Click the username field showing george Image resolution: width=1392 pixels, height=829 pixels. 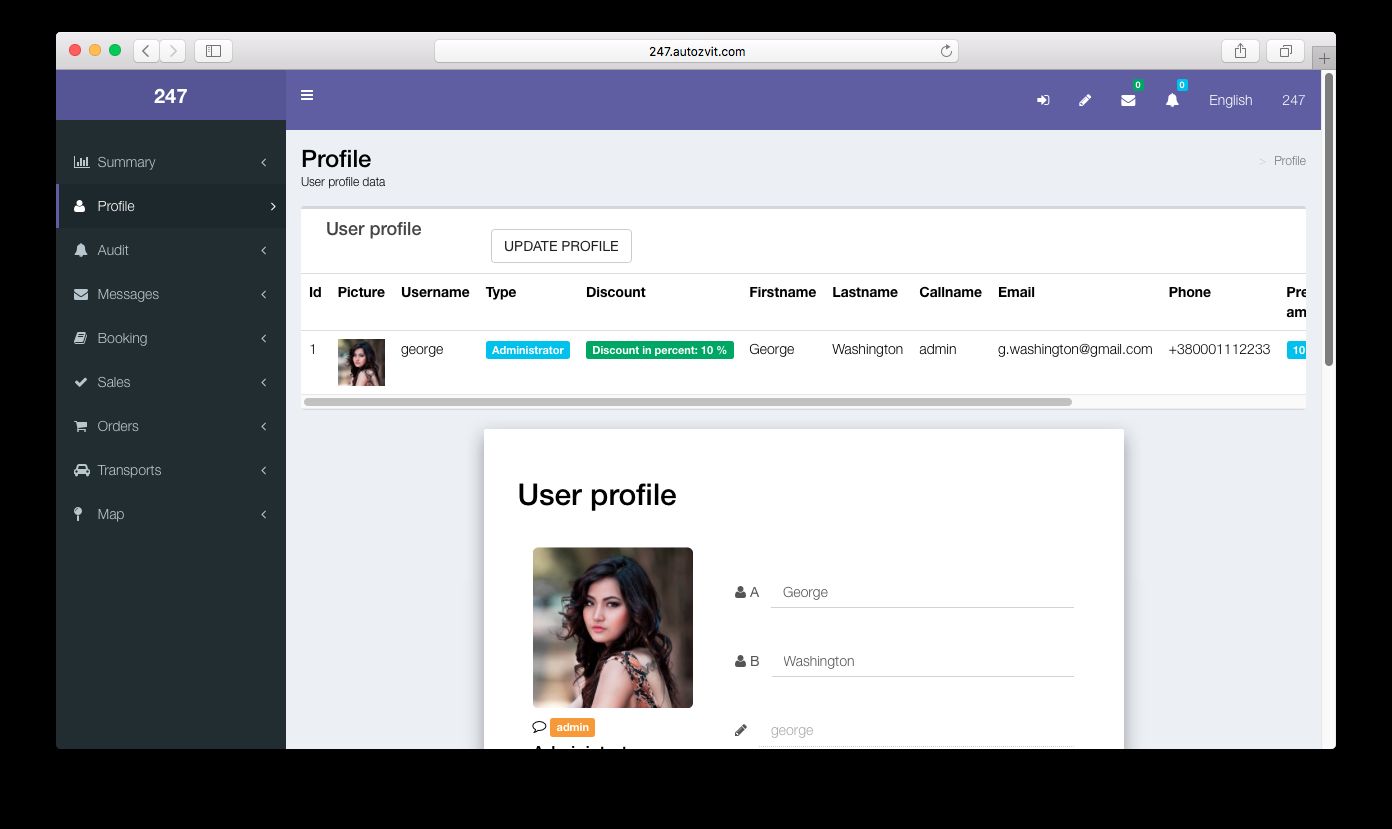click(x=916, y=730)
